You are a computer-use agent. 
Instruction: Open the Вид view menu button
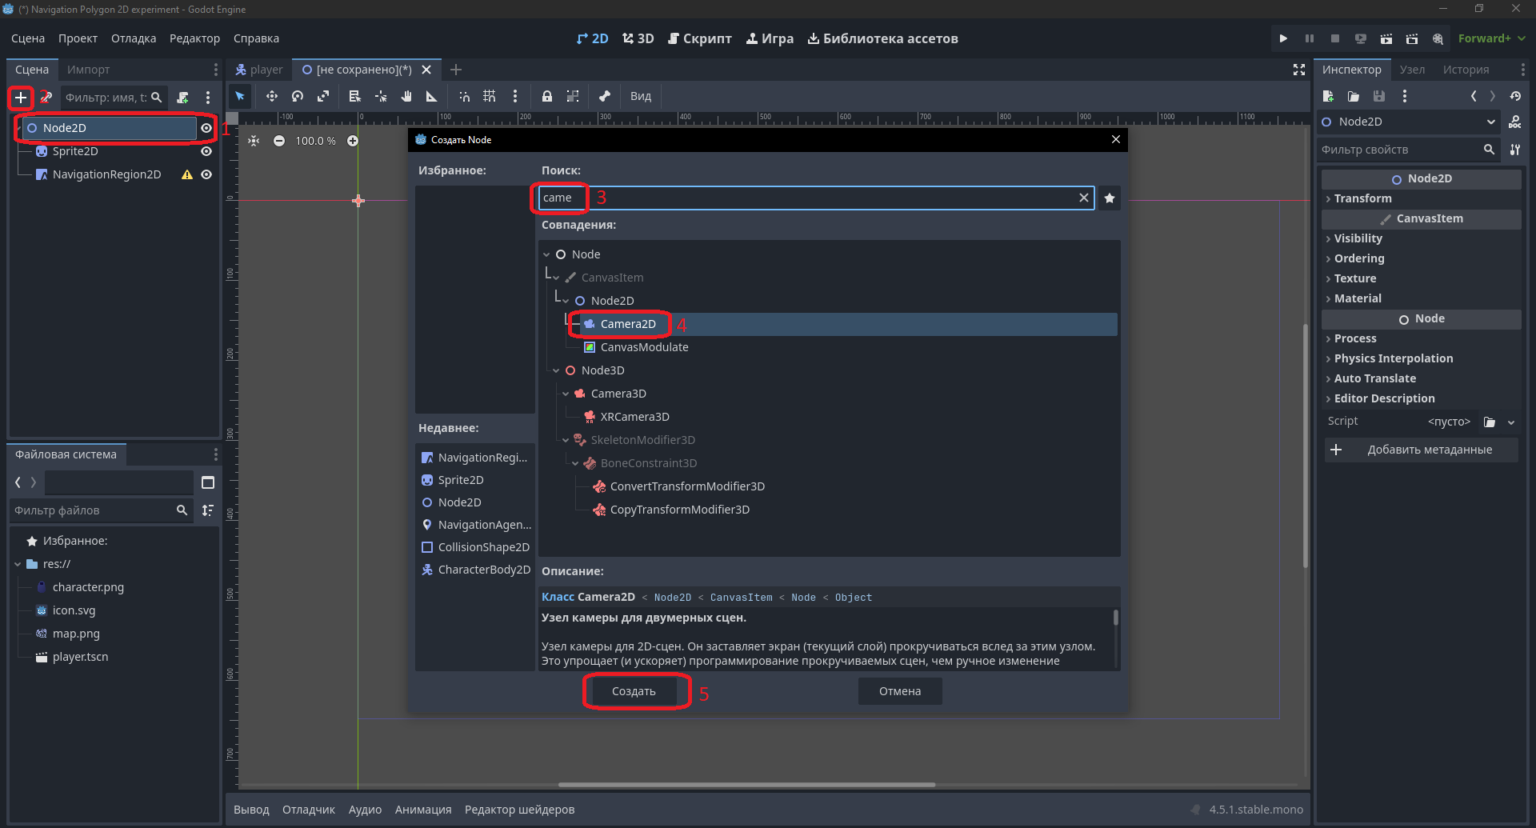point(641,96)
